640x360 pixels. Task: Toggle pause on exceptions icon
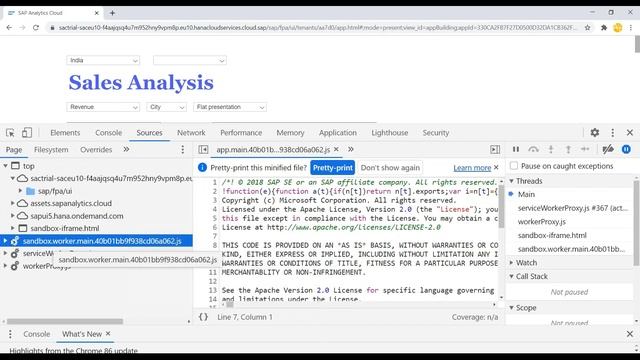(x=626, y=149)
